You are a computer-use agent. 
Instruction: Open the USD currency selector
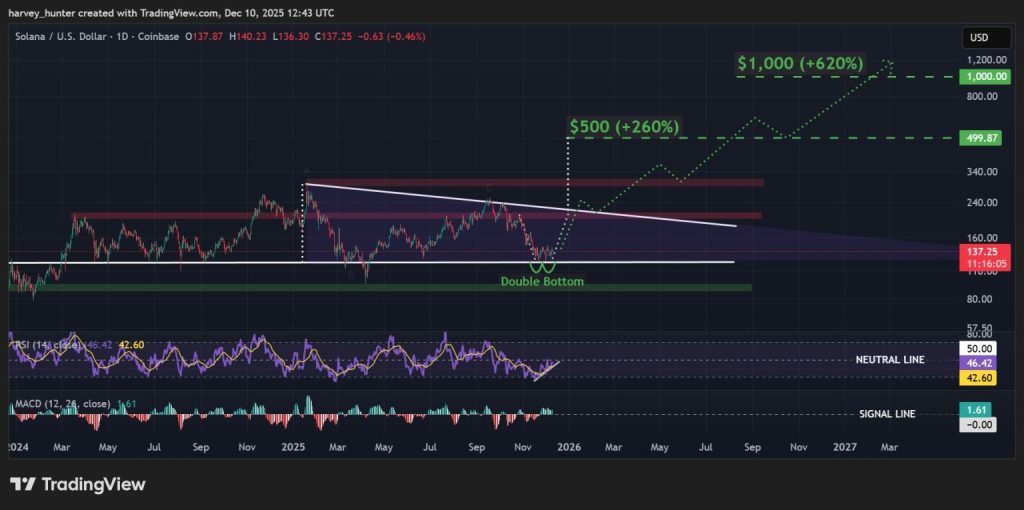(979, 38)
